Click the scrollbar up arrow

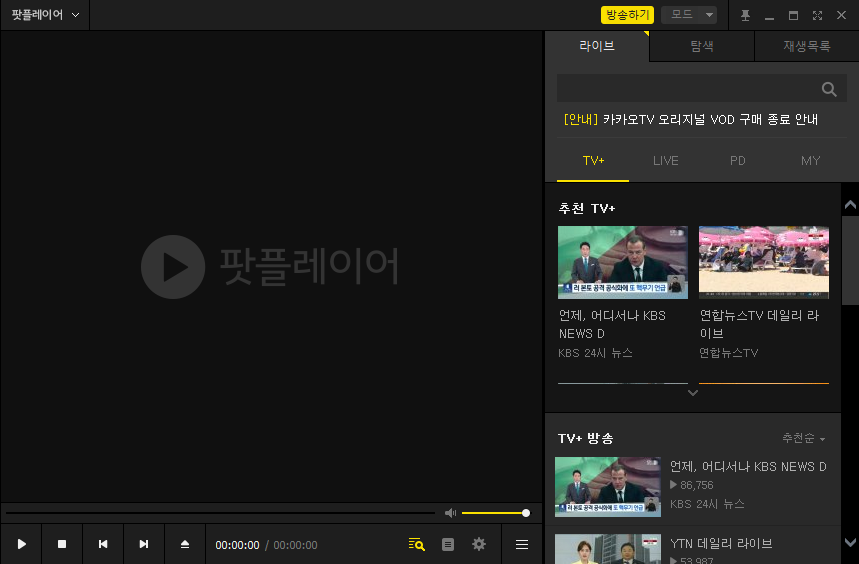tap(850, 205)
